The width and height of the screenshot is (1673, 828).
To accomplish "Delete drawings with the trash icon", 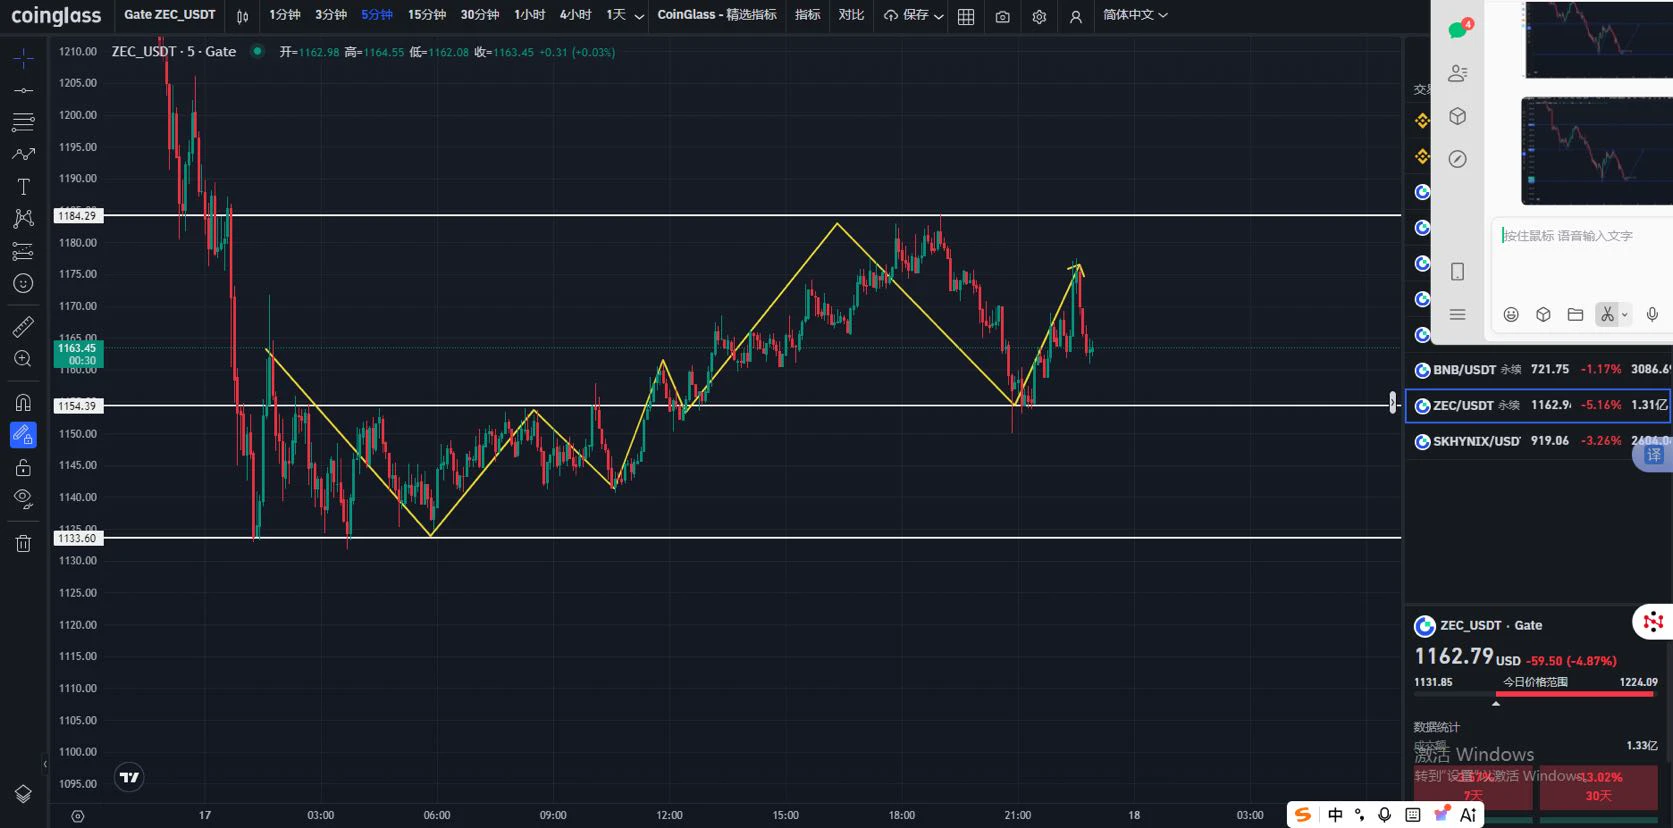I will [23, 543].
